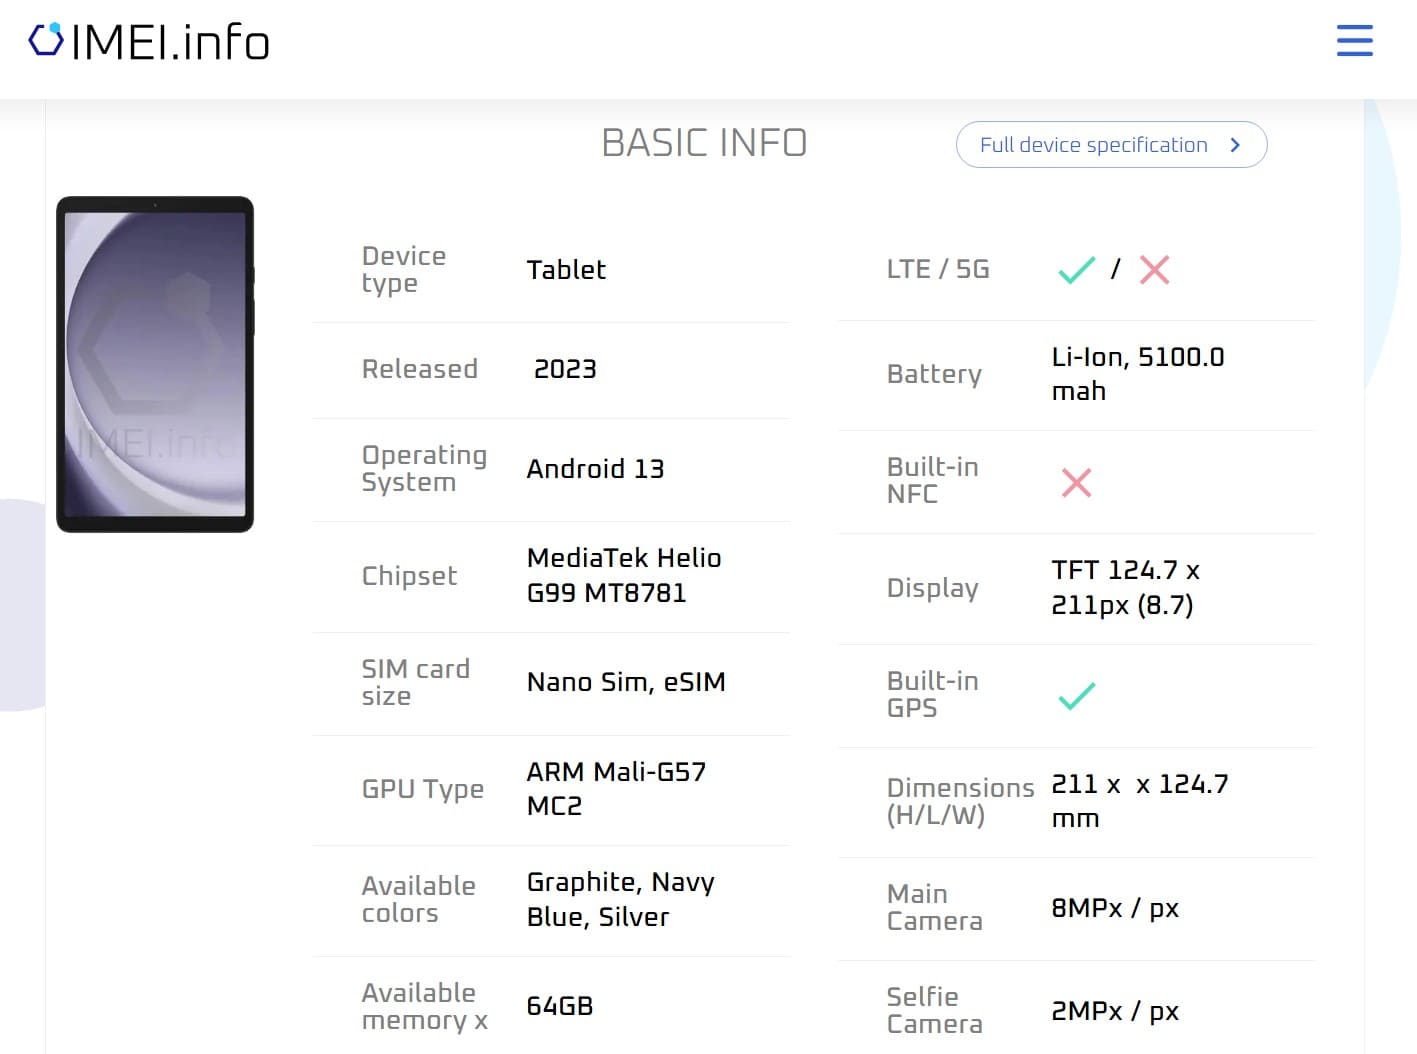Click the Selfie Camera value "2MPx / px"

point(1115,1011)
